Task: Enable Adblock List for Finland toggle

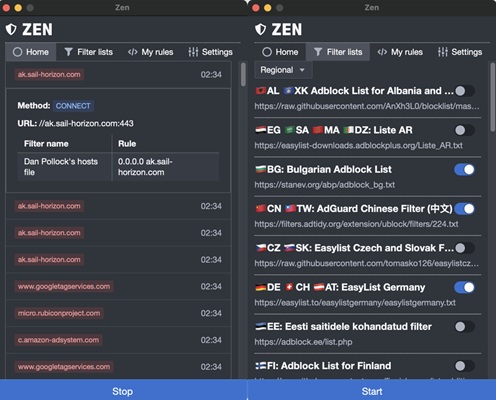Action: click(x=464, y=366)
